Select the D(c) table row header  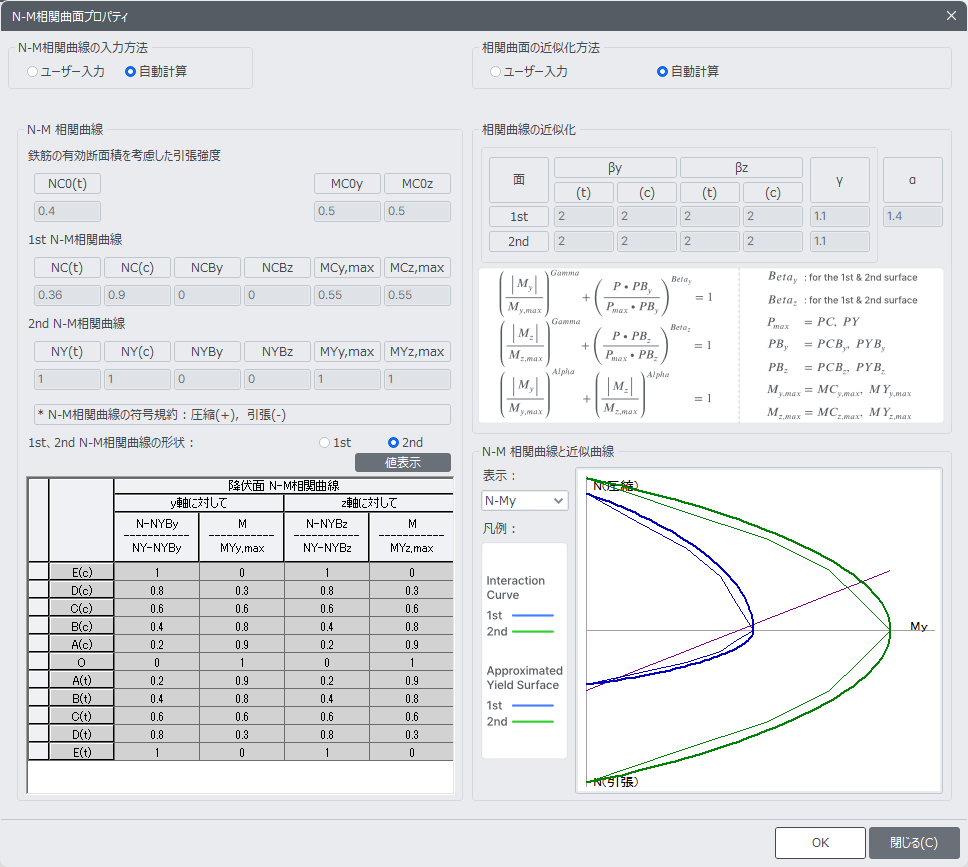point(81,590)
